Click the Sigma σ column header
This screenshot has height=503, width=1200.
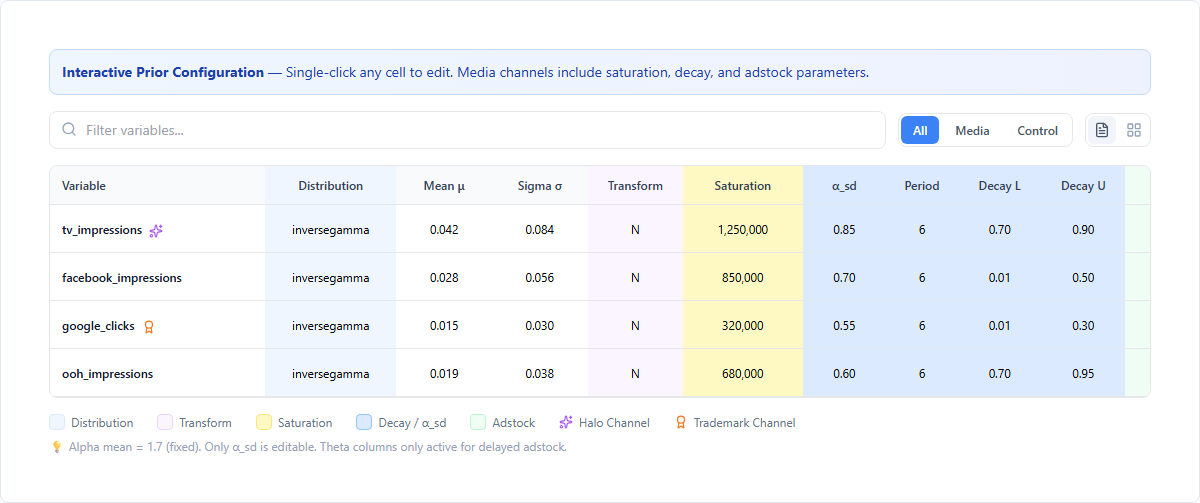(540, 186)
